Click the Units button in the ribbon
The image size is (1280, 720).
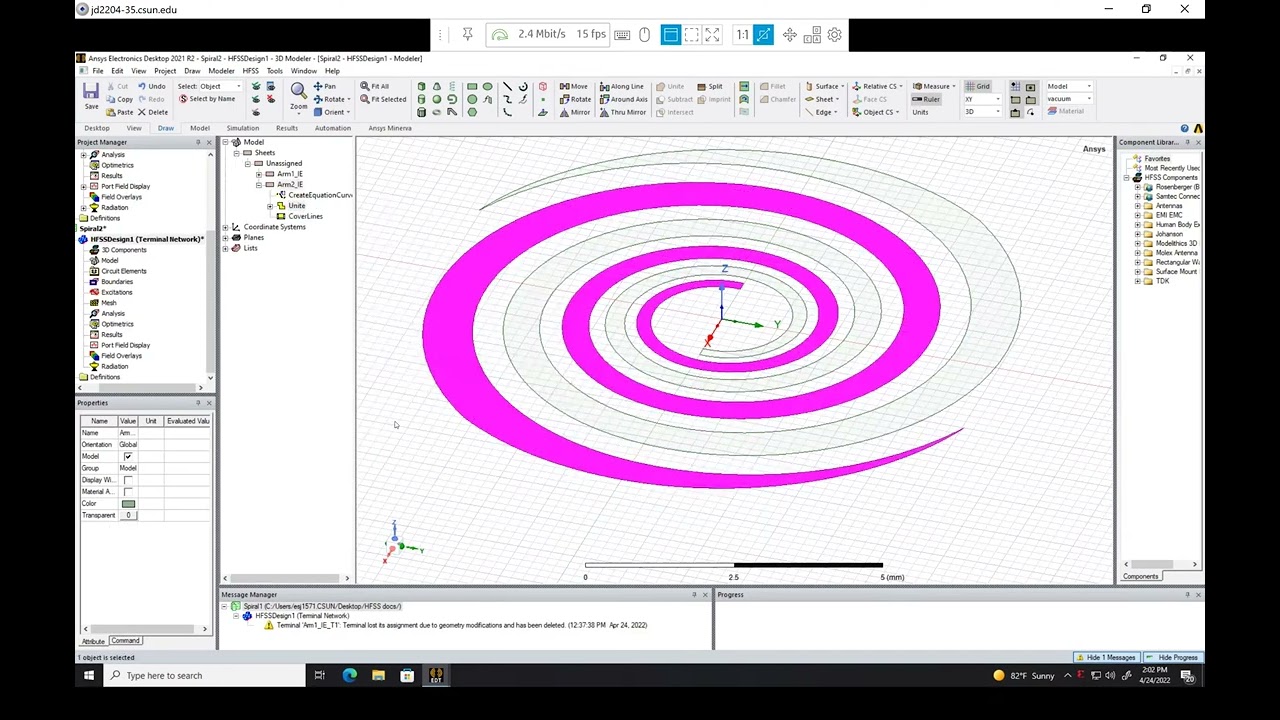pos(920,112)
